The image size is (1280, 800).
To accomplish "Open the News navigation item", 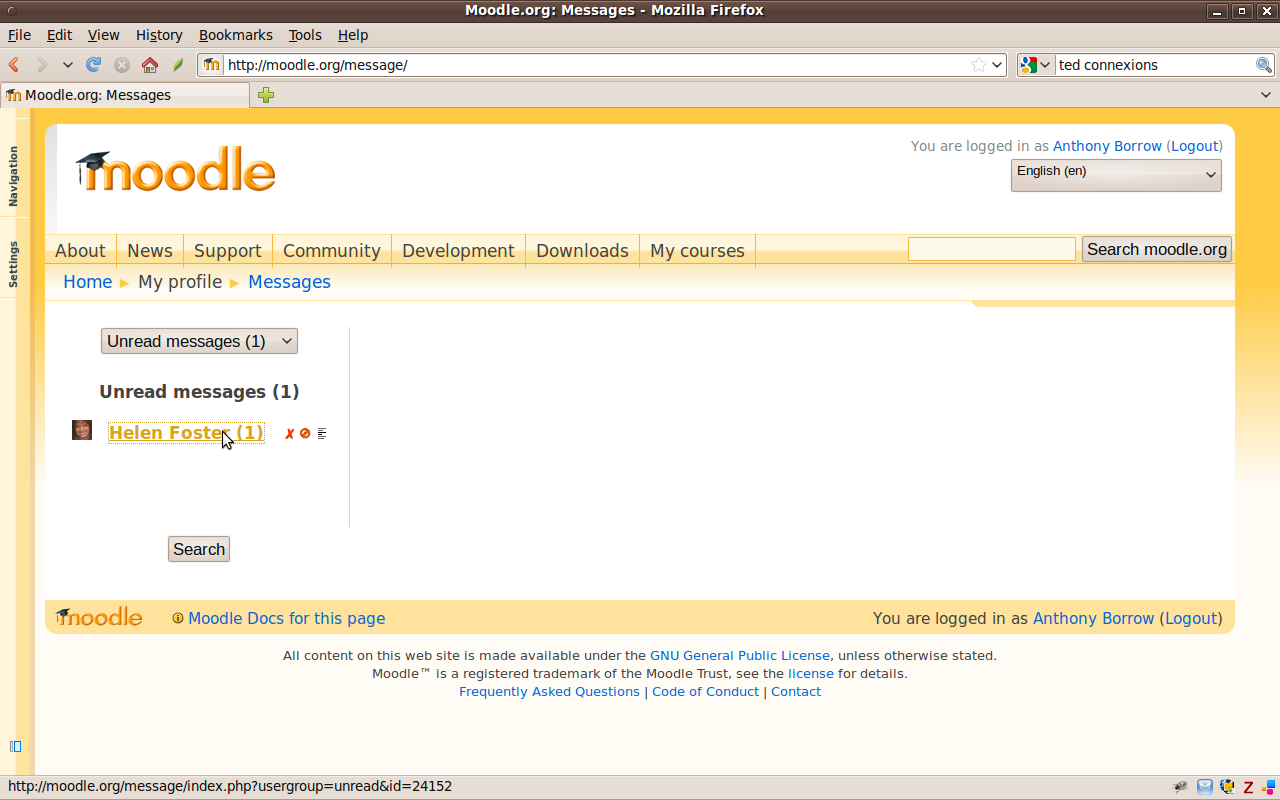I will (150, 251).
